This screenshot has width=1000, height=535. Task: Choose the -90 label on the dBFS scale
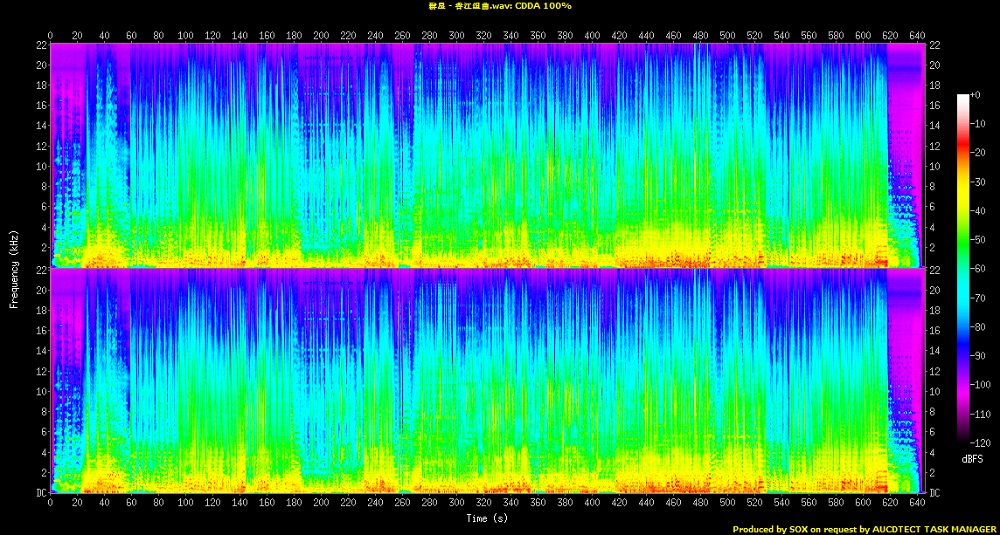pos(981,355)
